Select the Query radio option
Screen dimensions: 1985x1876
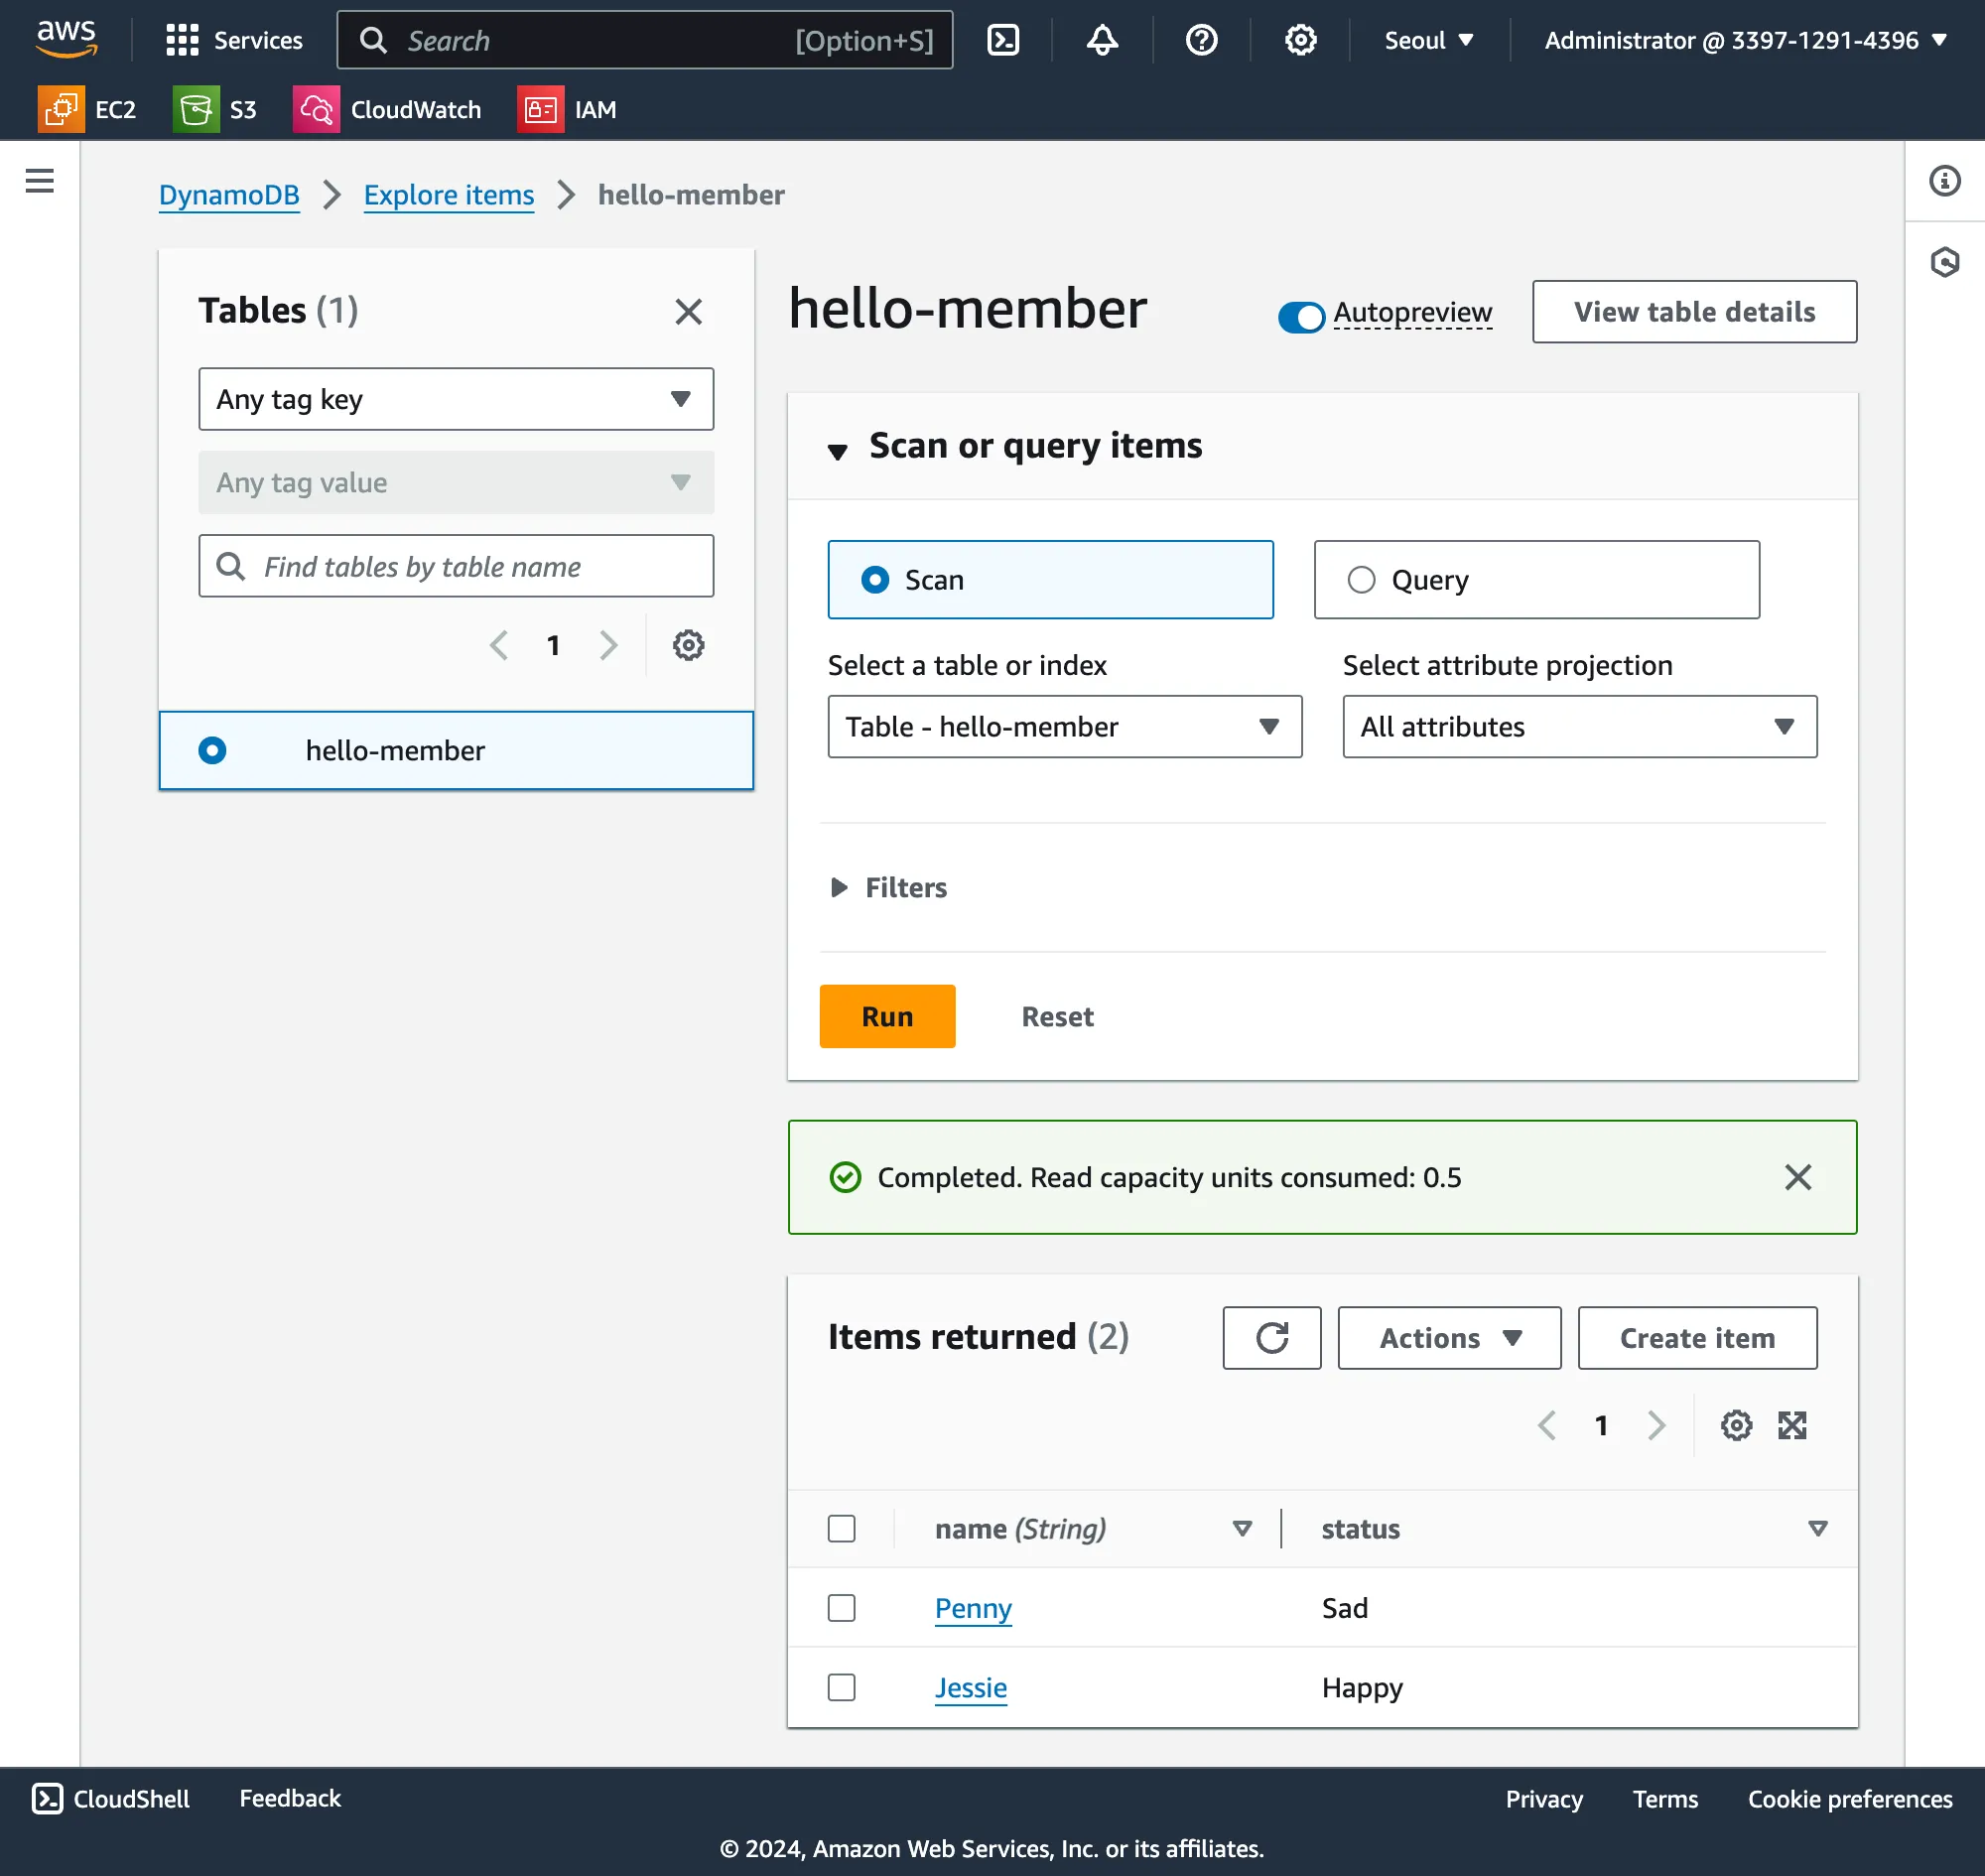tap(1361, 580)
